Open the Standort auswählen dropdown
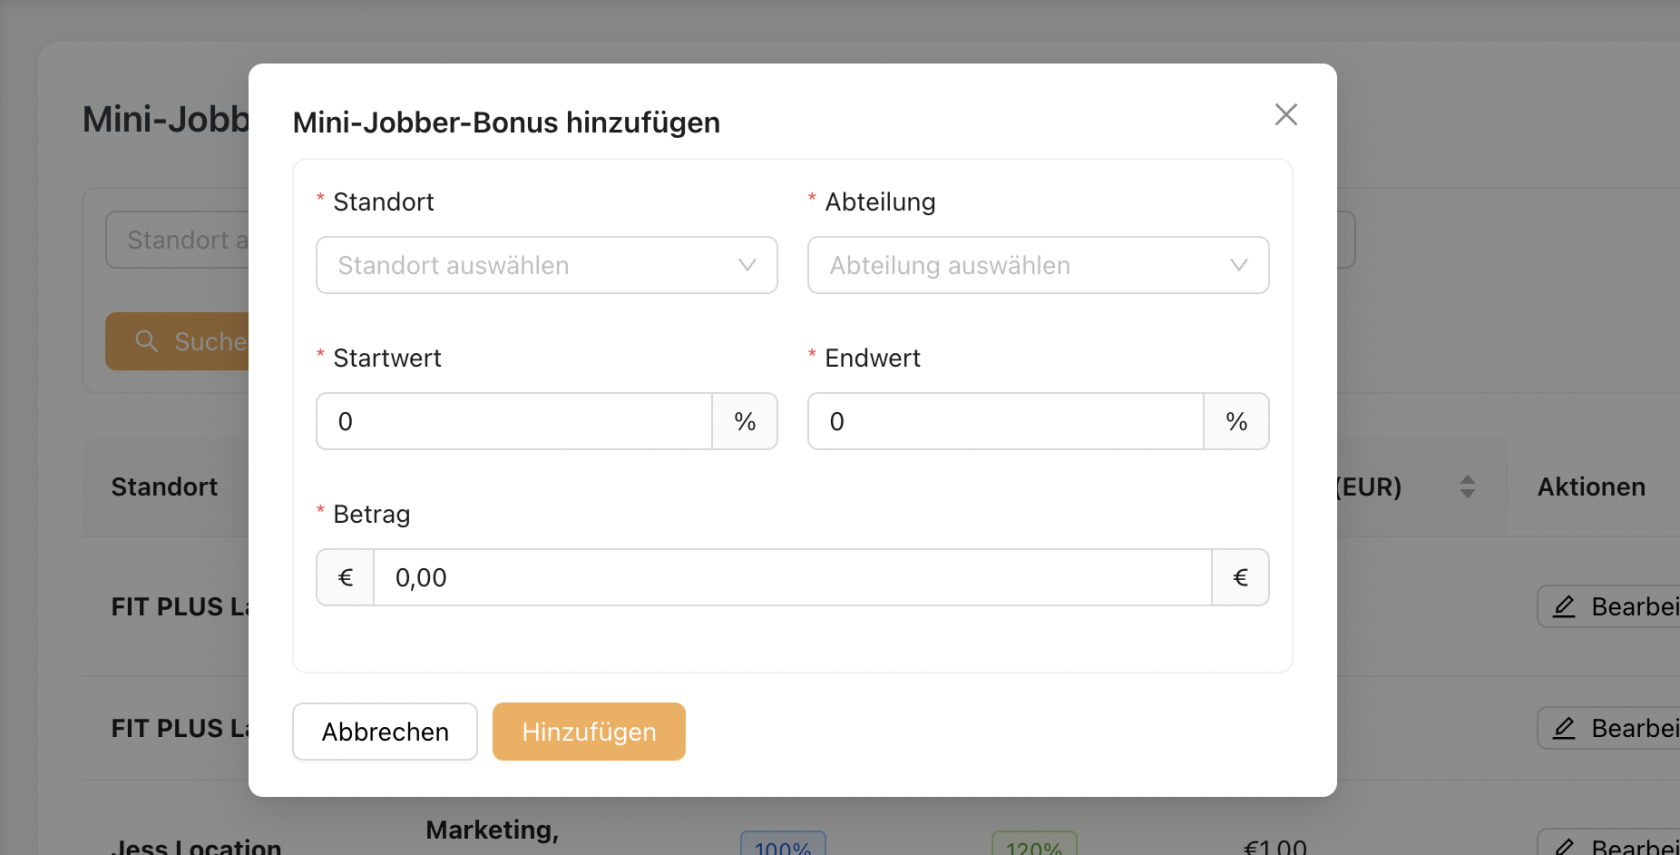The height and width of the screenshot is (855, 1680). [547, 265]
